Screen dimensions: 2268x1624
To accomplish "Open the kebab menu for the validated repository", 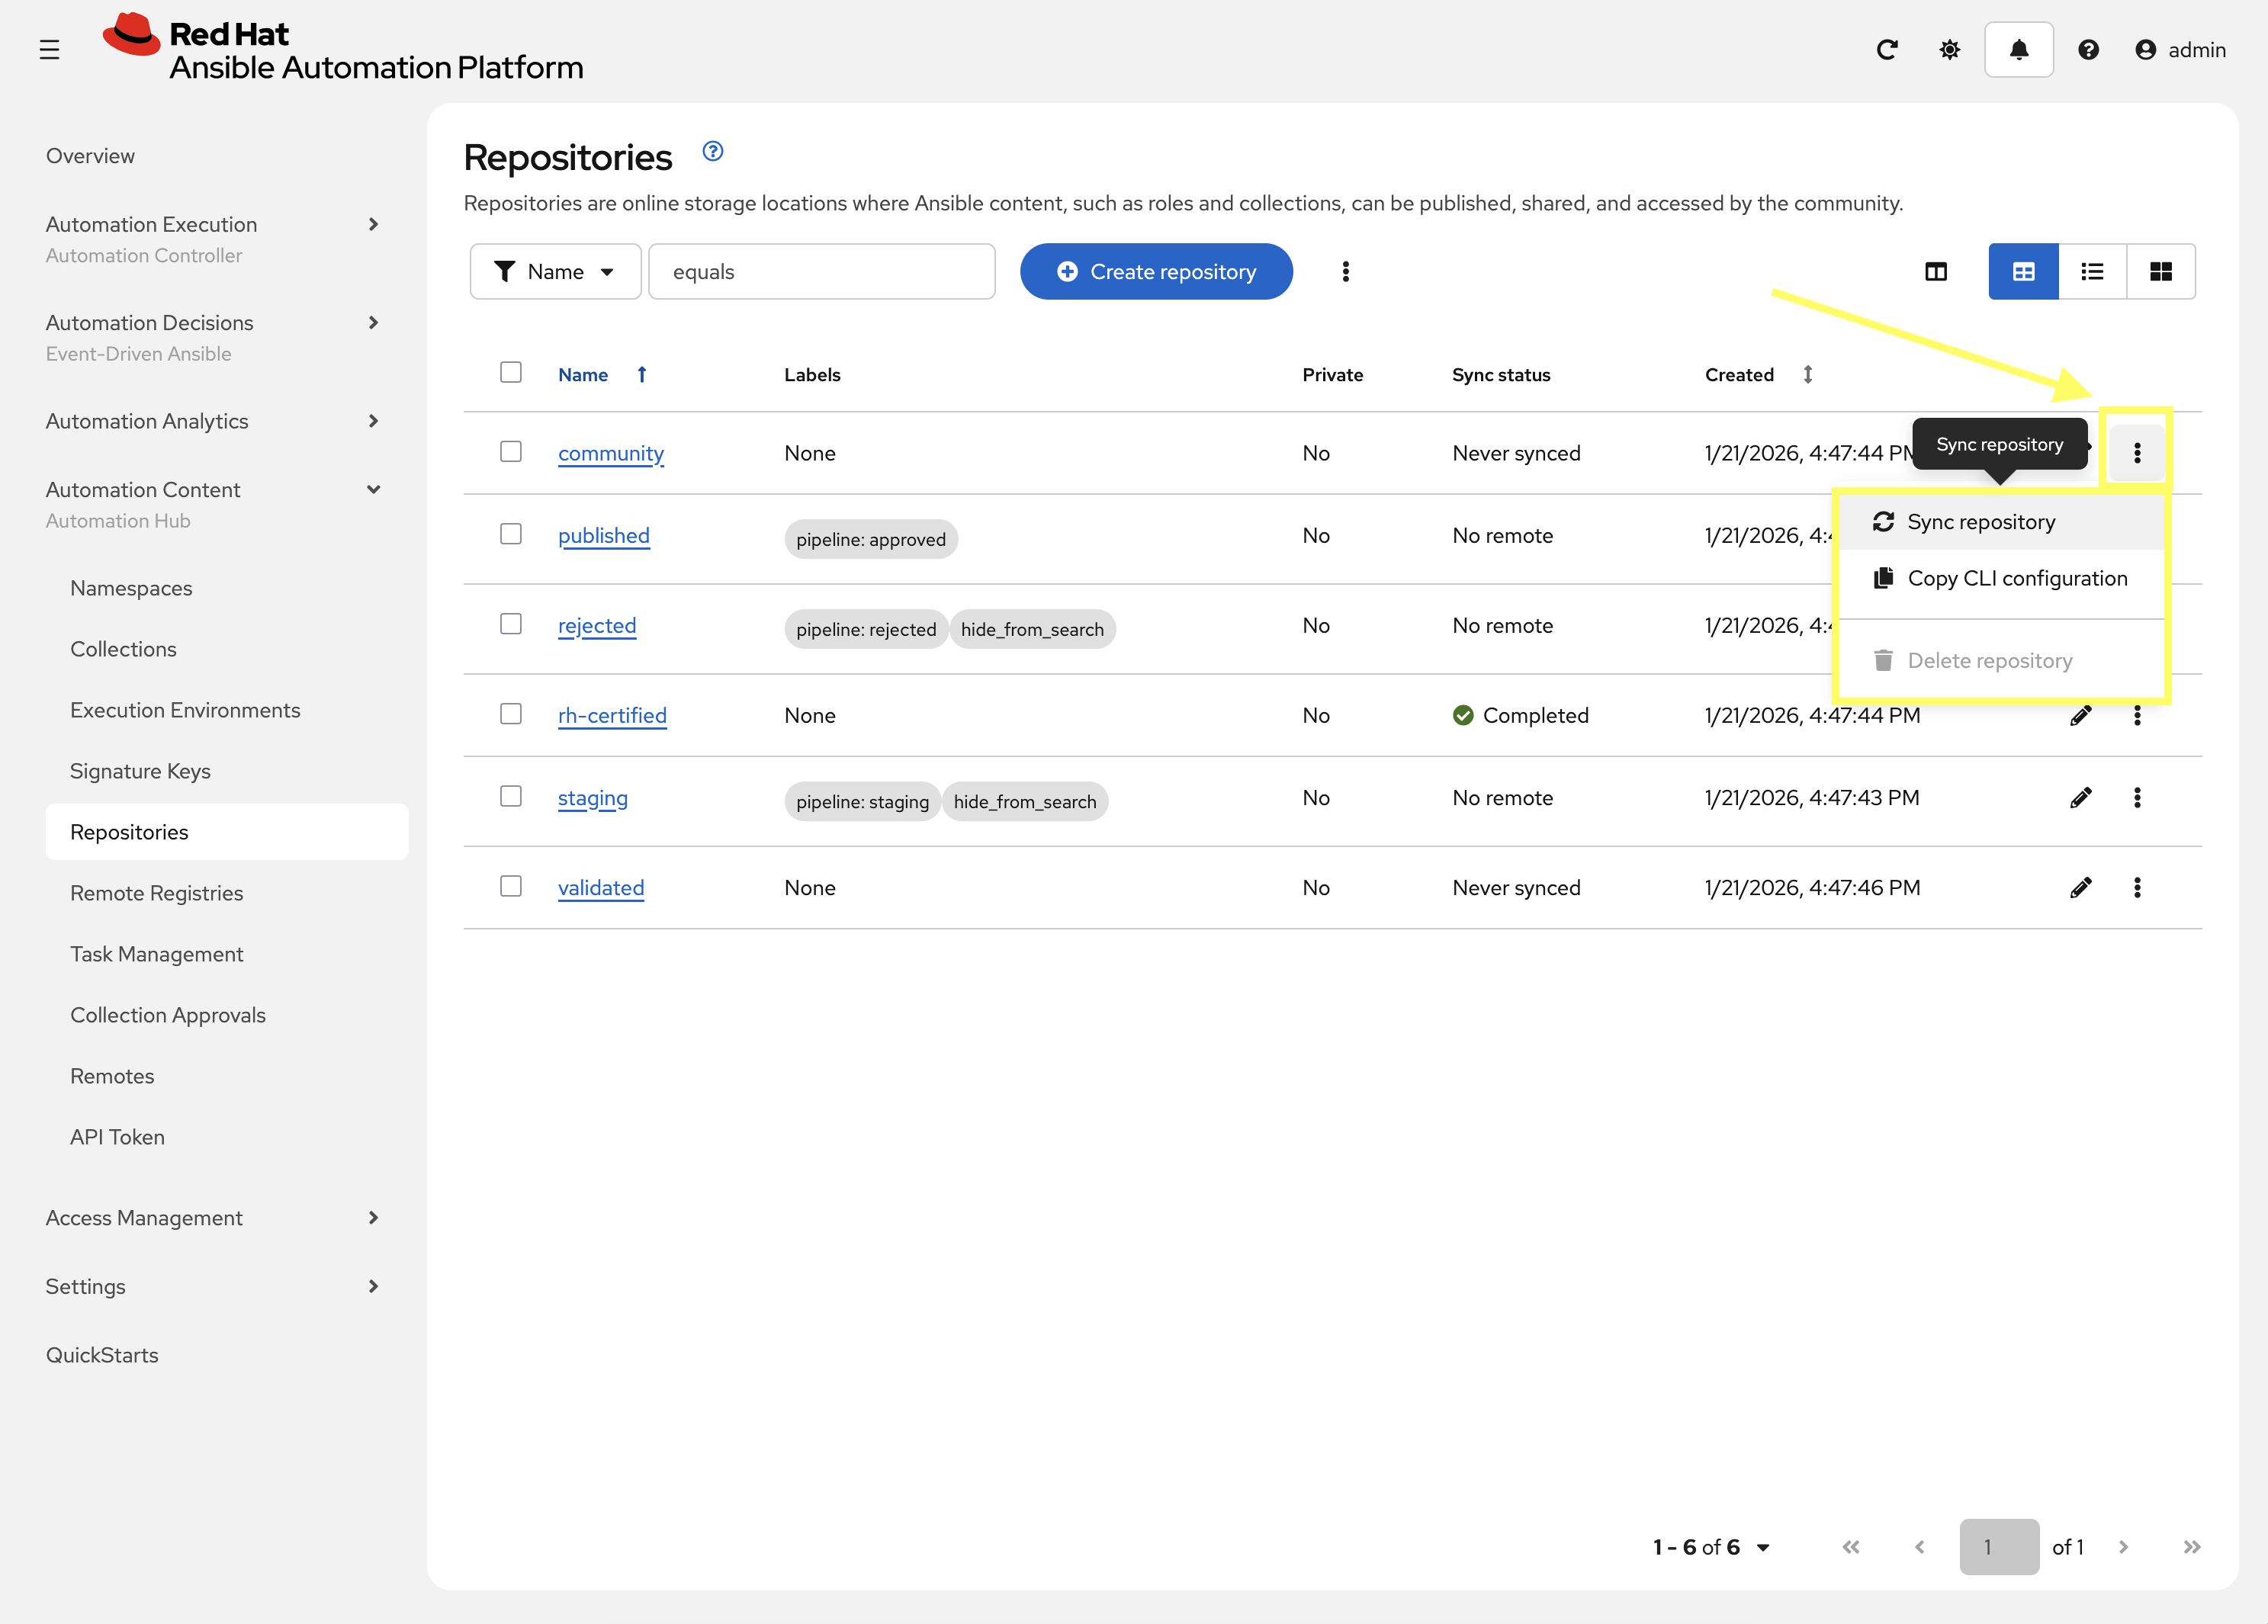I will pyautogui.click(x=2138, y=887).
